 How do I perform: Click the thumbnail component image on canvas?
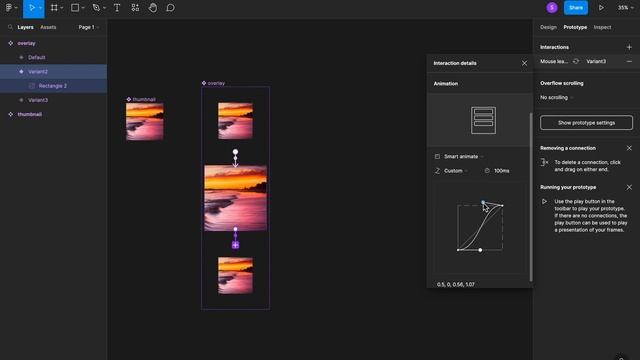coord(145,122)
